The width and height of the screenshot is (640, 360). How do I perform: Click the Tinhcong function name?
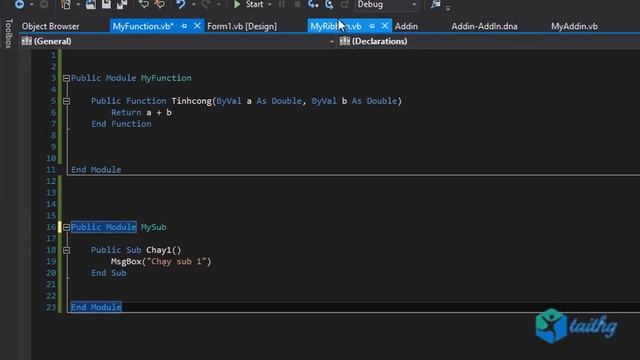tap(191, 101)
